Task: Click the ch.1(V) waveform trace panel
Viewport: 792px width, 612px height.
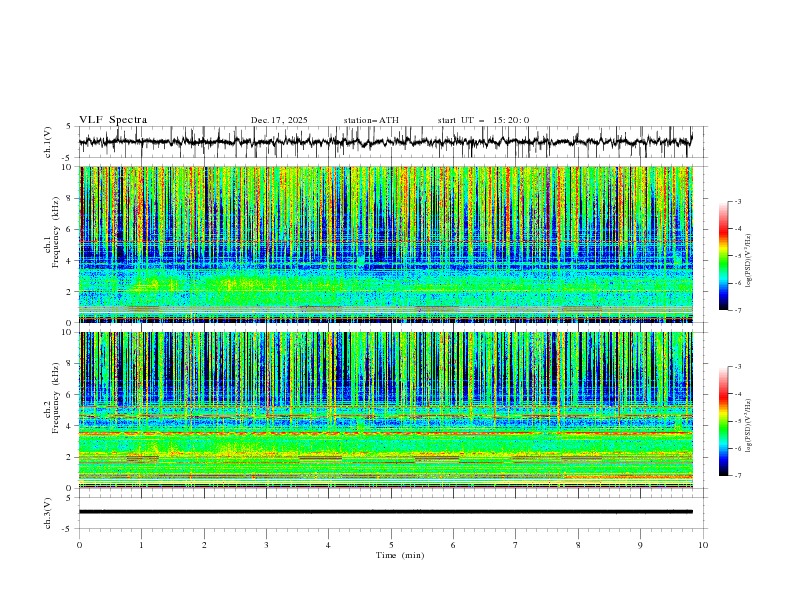Action: pyautogui.click(x=390, y=142)
